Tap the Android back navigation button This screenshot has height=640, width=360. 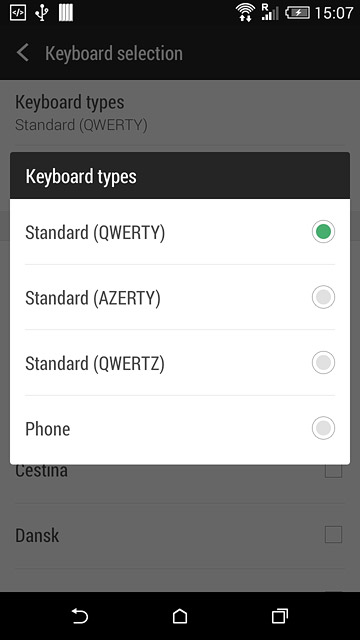pos(80,616)
